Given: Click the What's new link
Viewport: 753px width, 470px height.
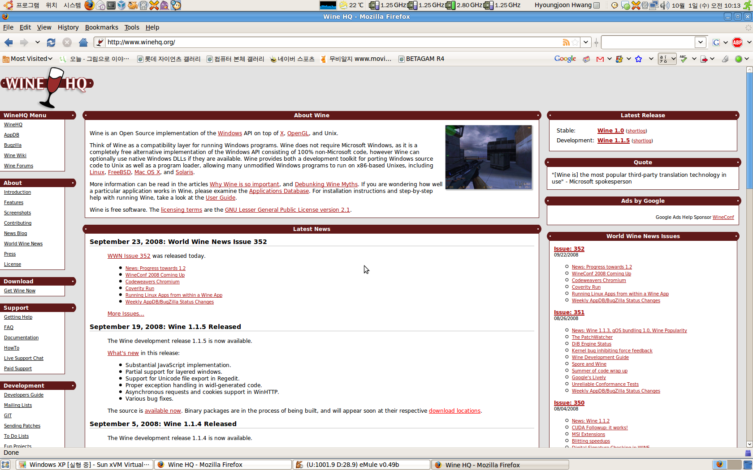Looking at the screenshot, I should pos(123,353).
